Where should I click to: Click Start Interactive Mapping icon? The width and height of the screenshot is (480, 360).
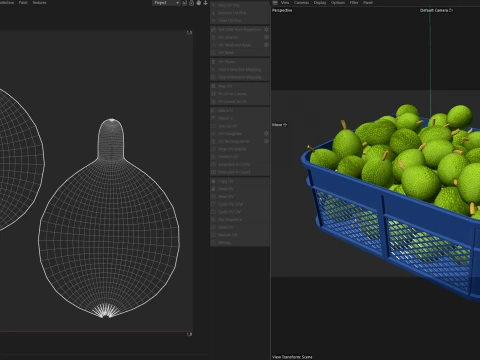click(214, 70)
